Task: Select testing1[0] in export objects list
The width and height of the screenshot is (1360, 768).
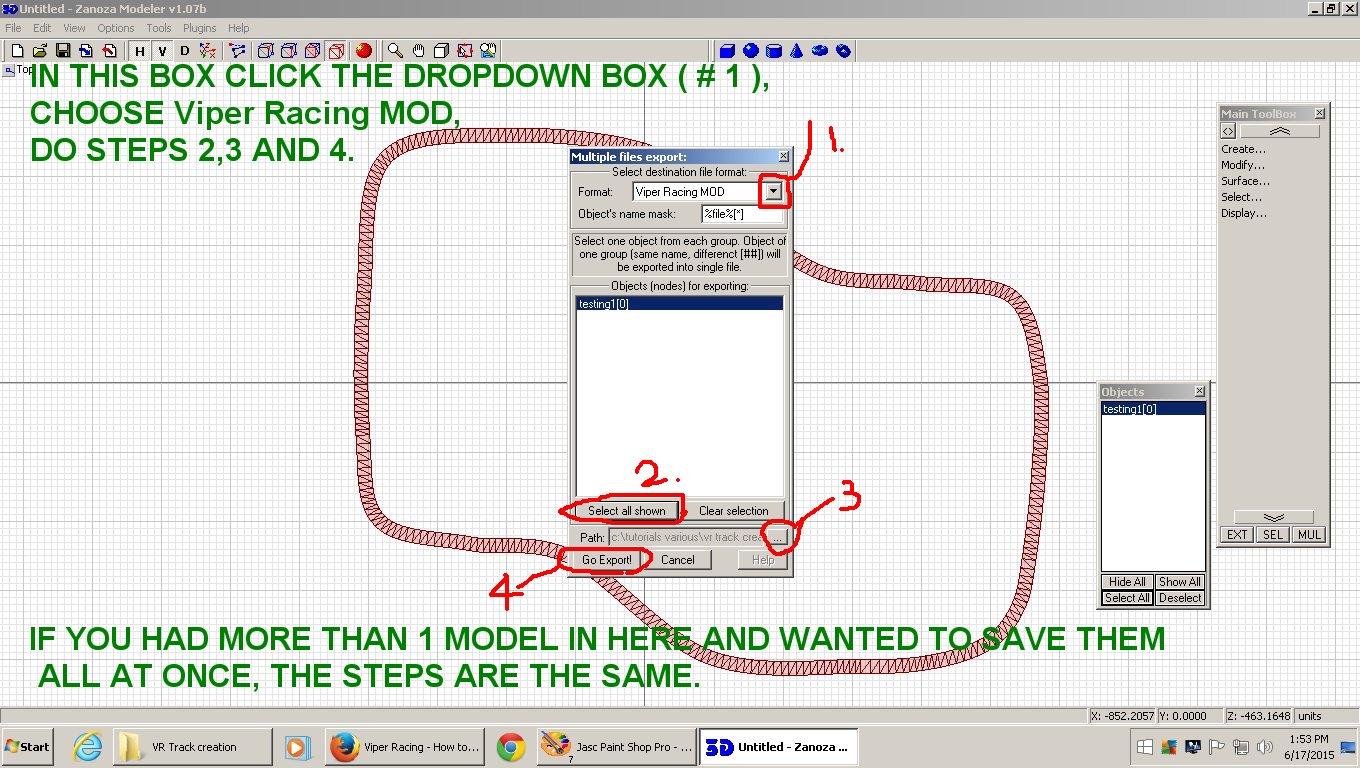Action: click(680, 303)
